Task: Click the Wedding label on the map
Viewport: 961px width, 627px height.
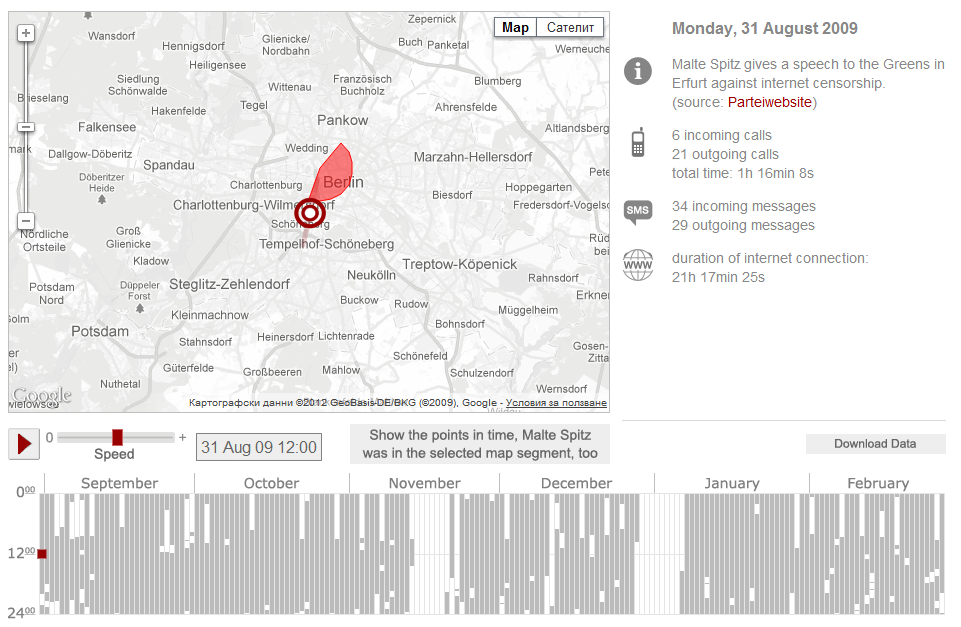Action: 306,148
